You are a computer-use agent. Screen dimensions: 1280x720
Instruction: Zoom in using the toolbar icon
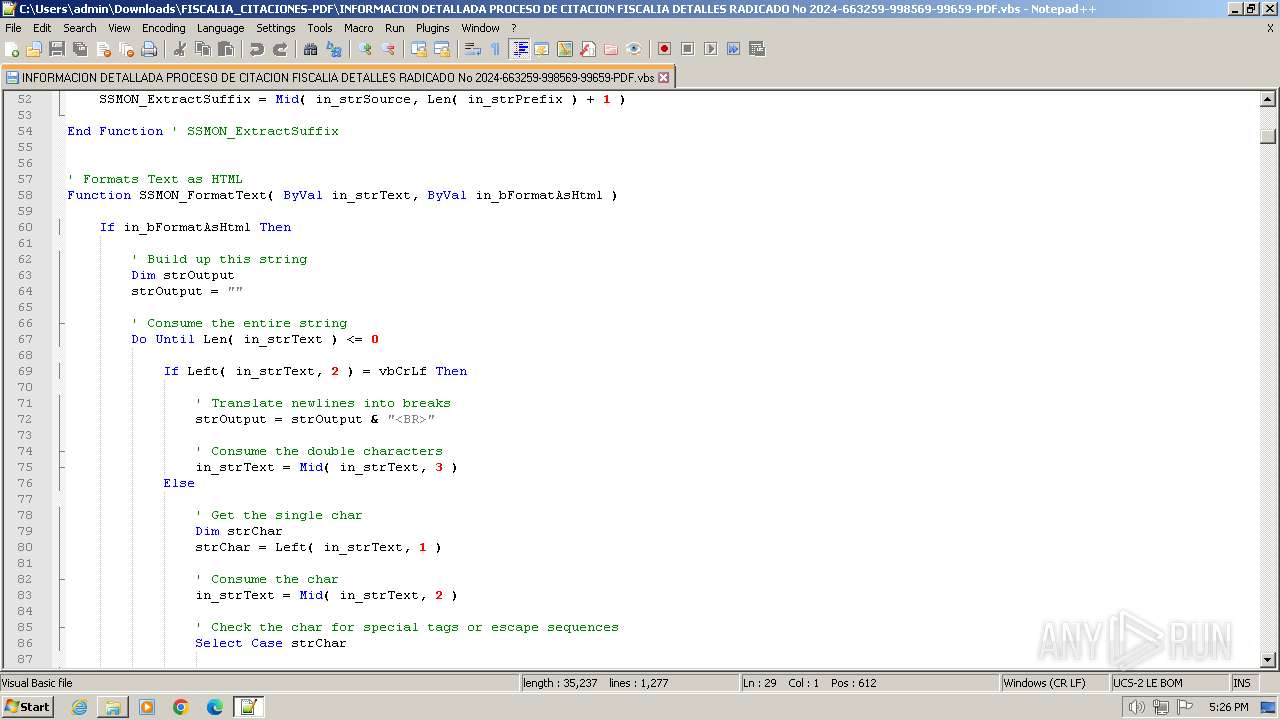coord(365,49)
